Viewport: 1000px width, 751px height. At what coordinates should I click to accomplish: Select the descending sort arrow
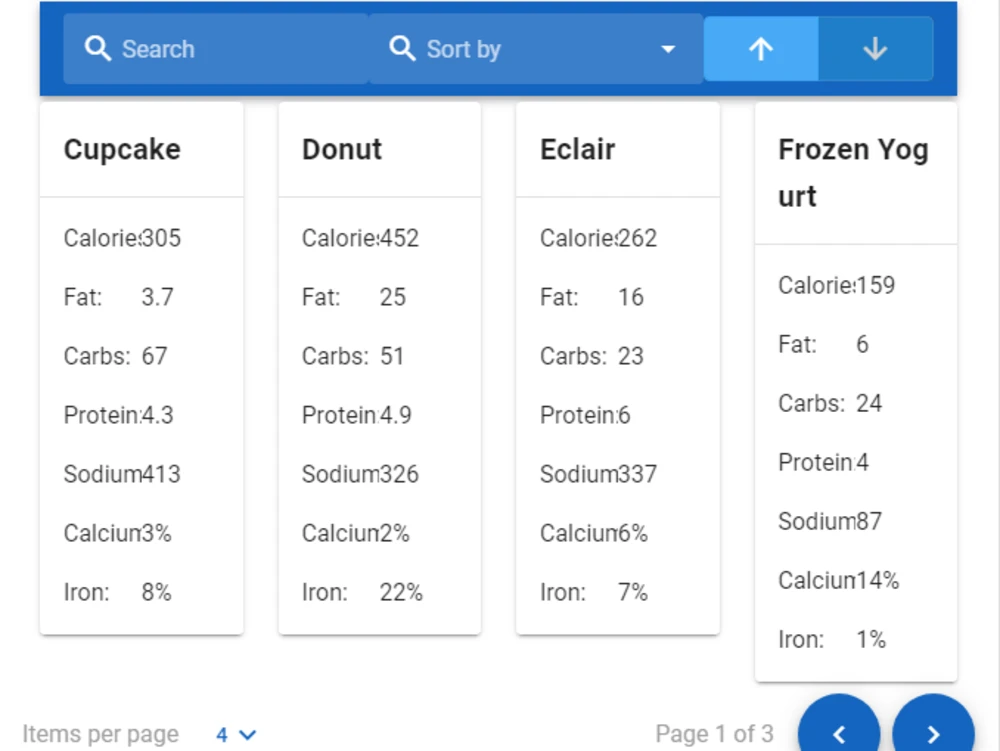[875, 48]
